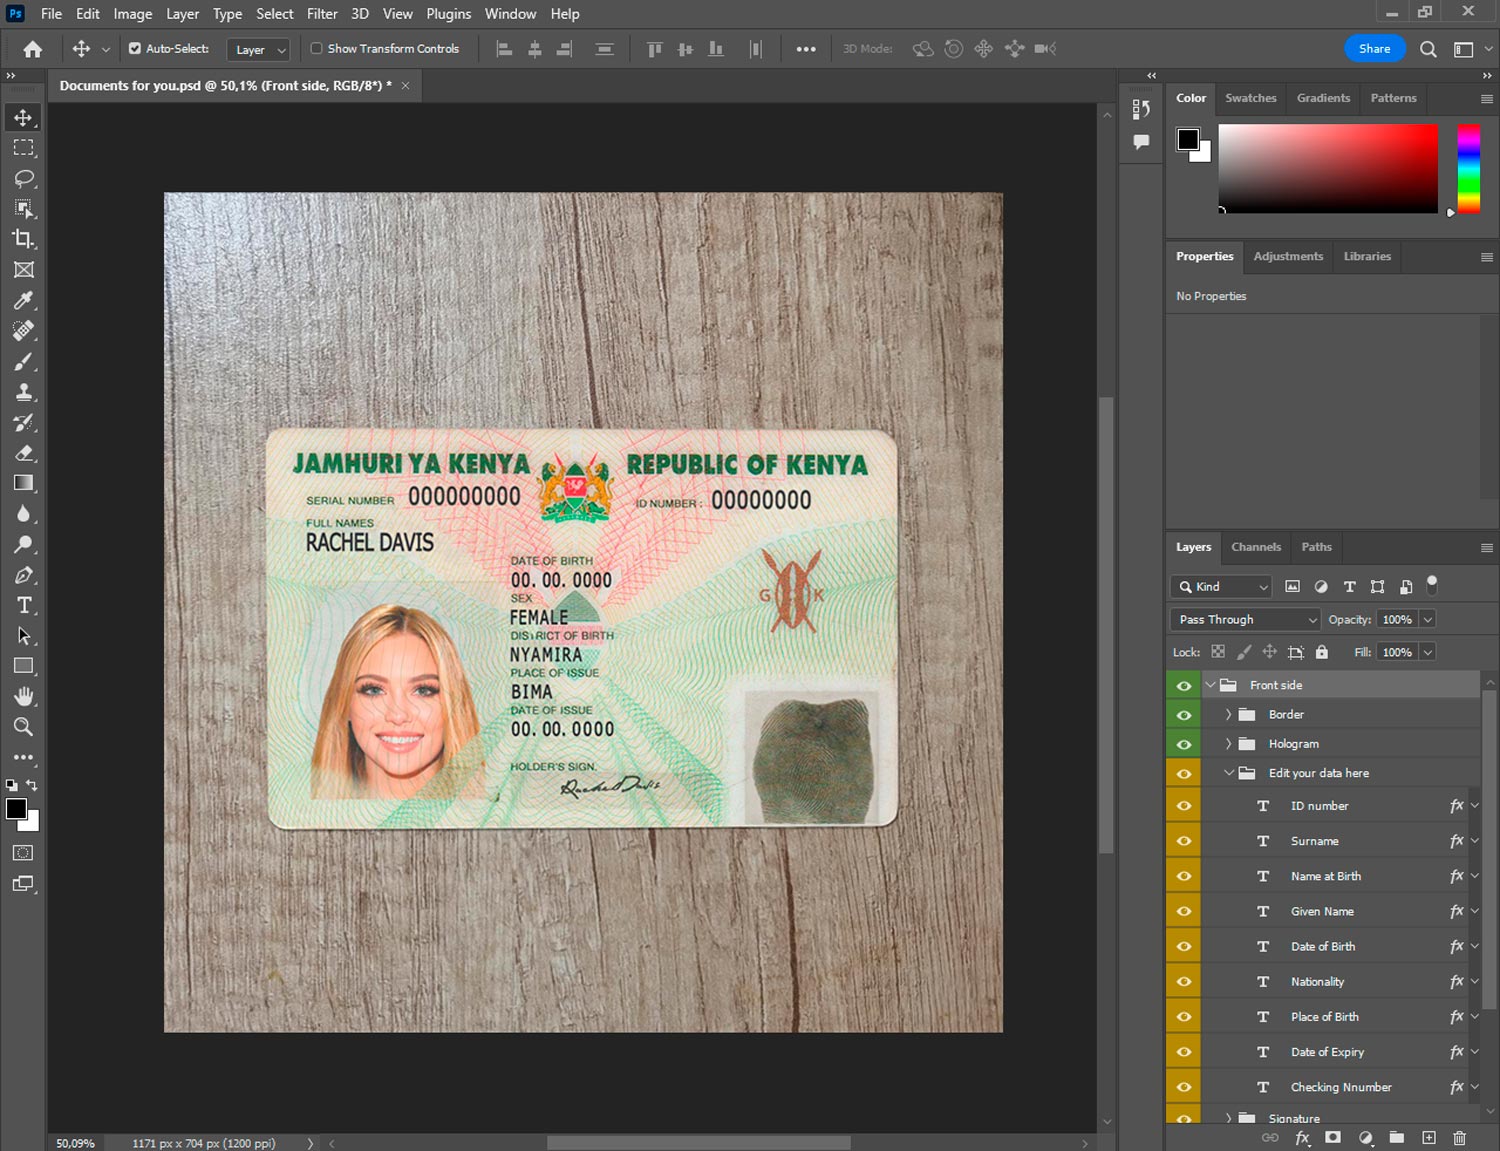Open the Opacity value dropdown arrow
1500x1151 pixels.
pos(1428,620)
